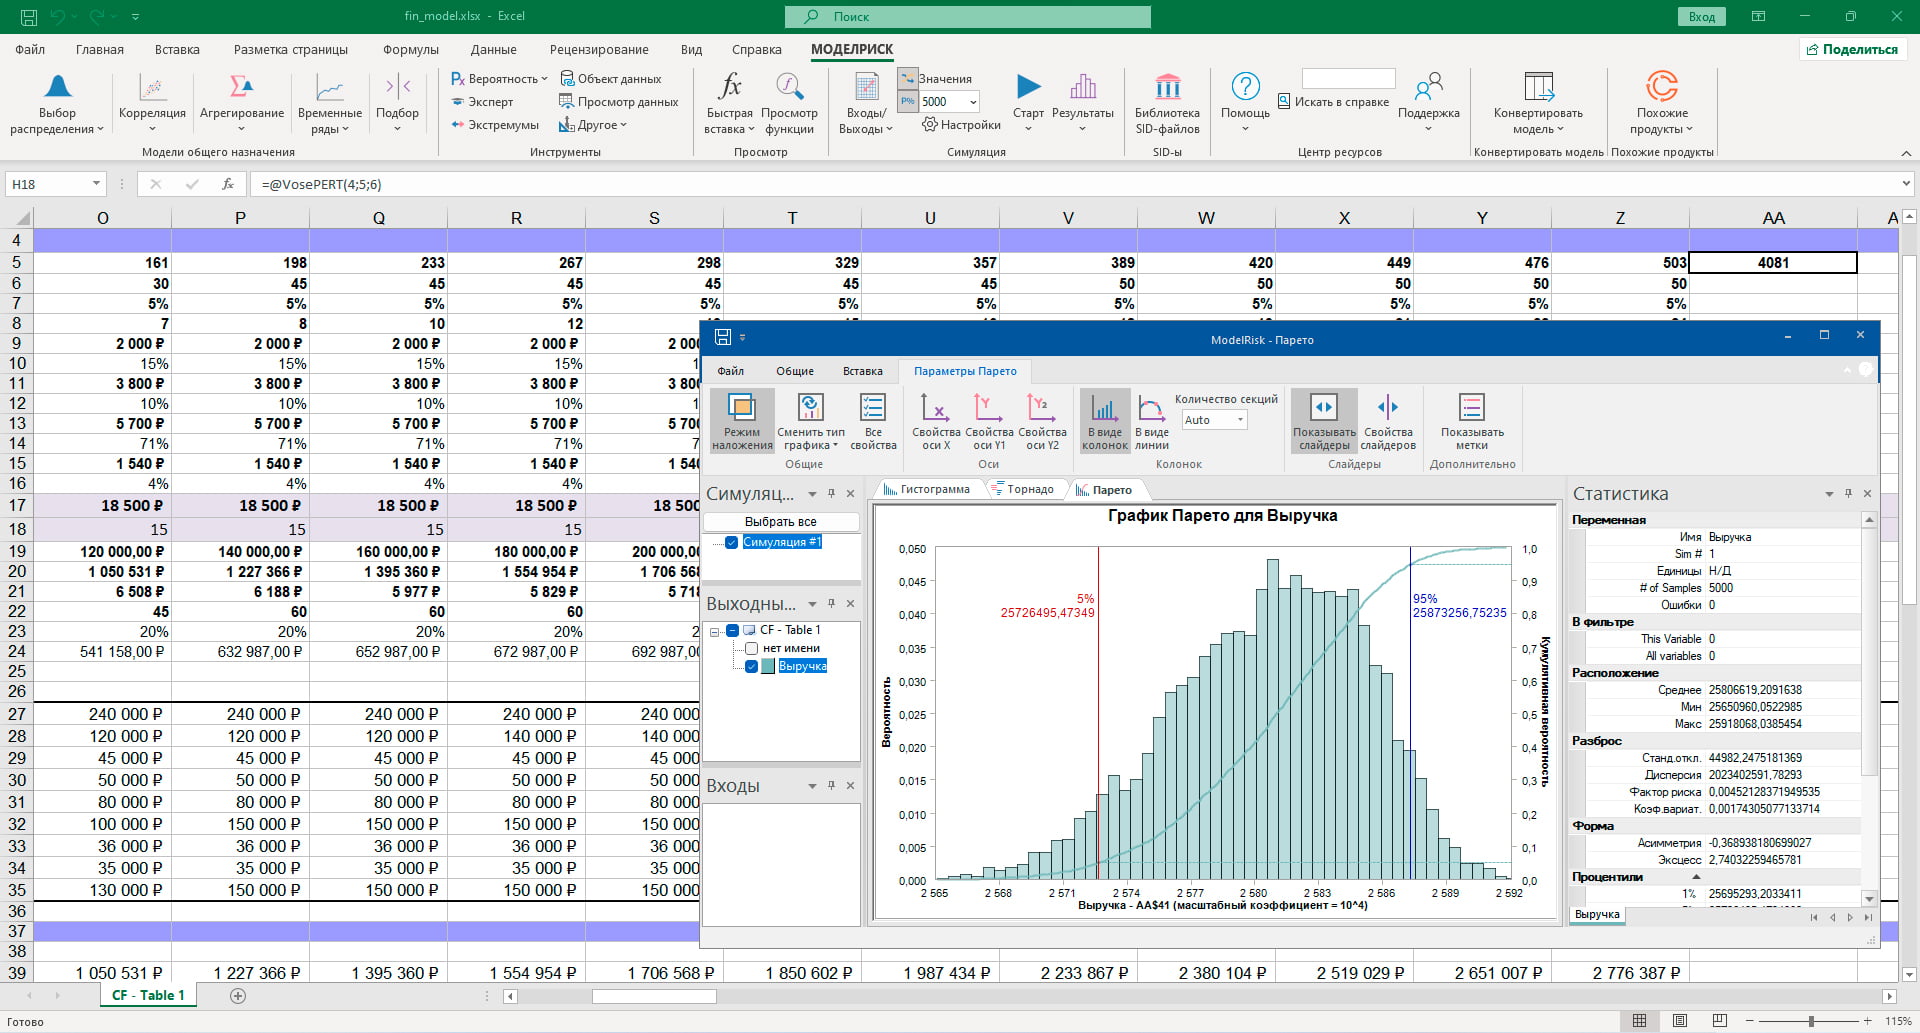This screenshot has width=1920, height=1033.
Task: Uncheck the Выручка output checkbox
Action: [x=752, y=667]
